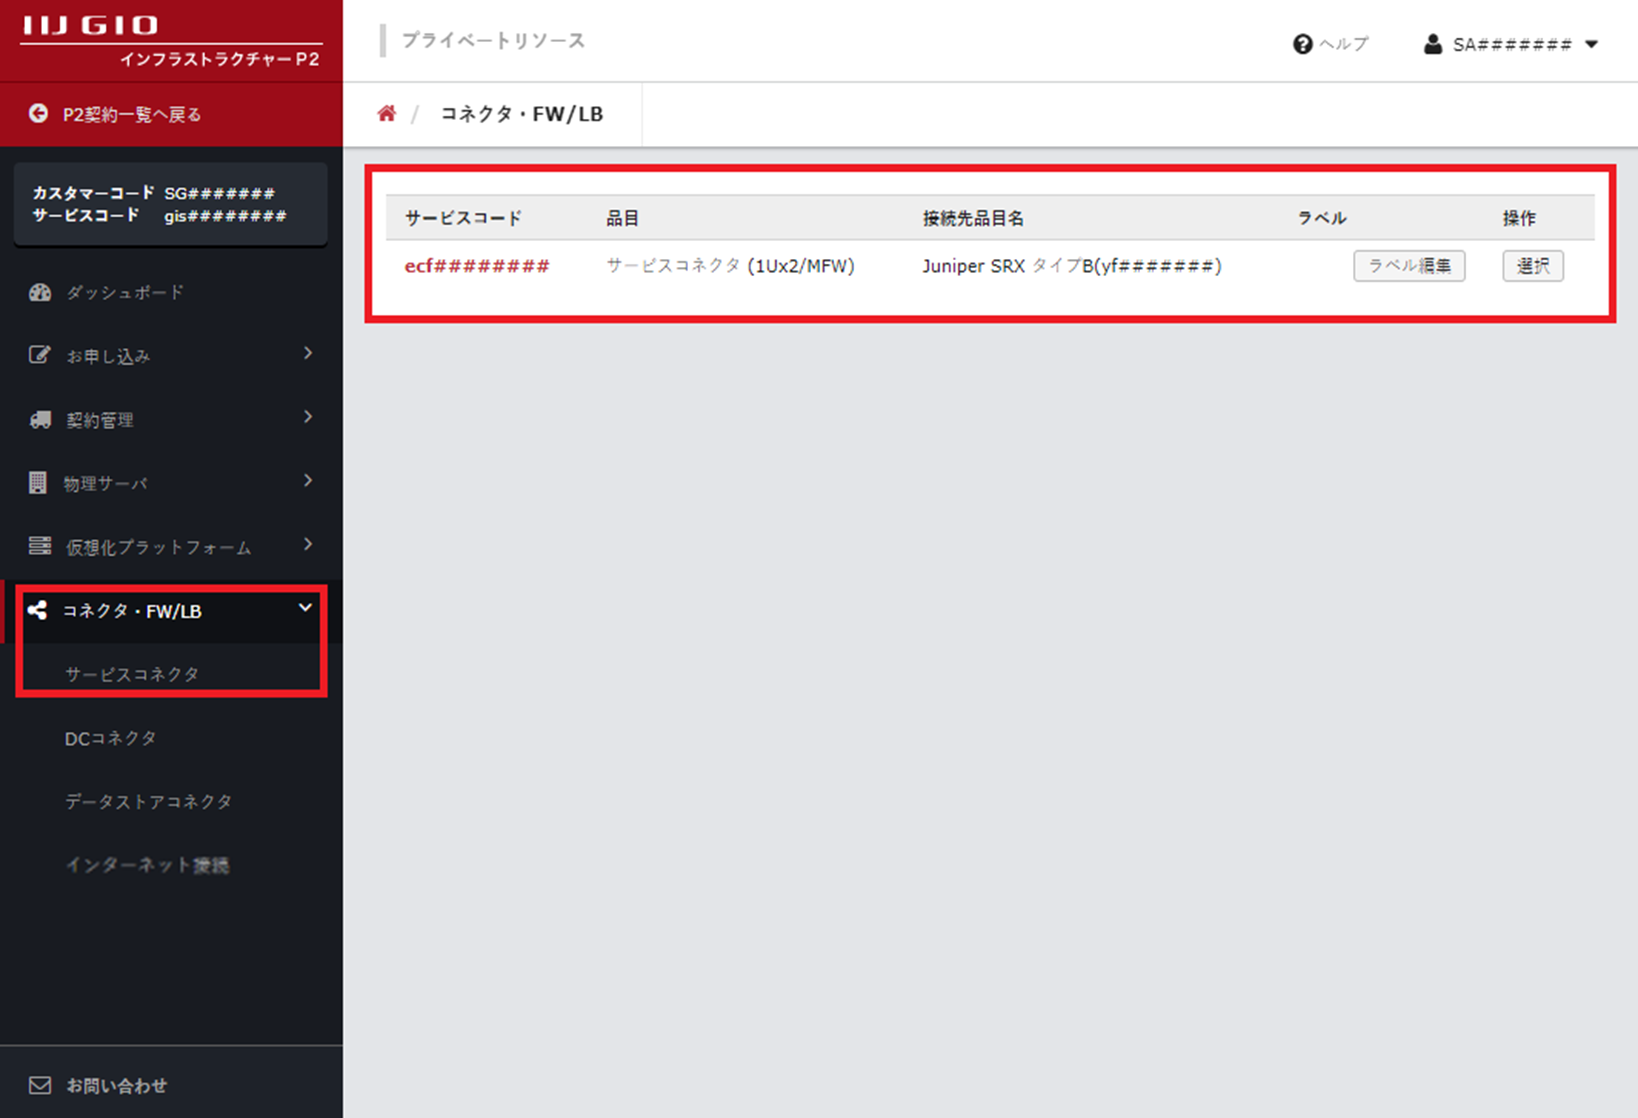Expand the 仮想化プラットフォーム chevron
This screenshot has height=1118, width=1638.
[308, 545]
